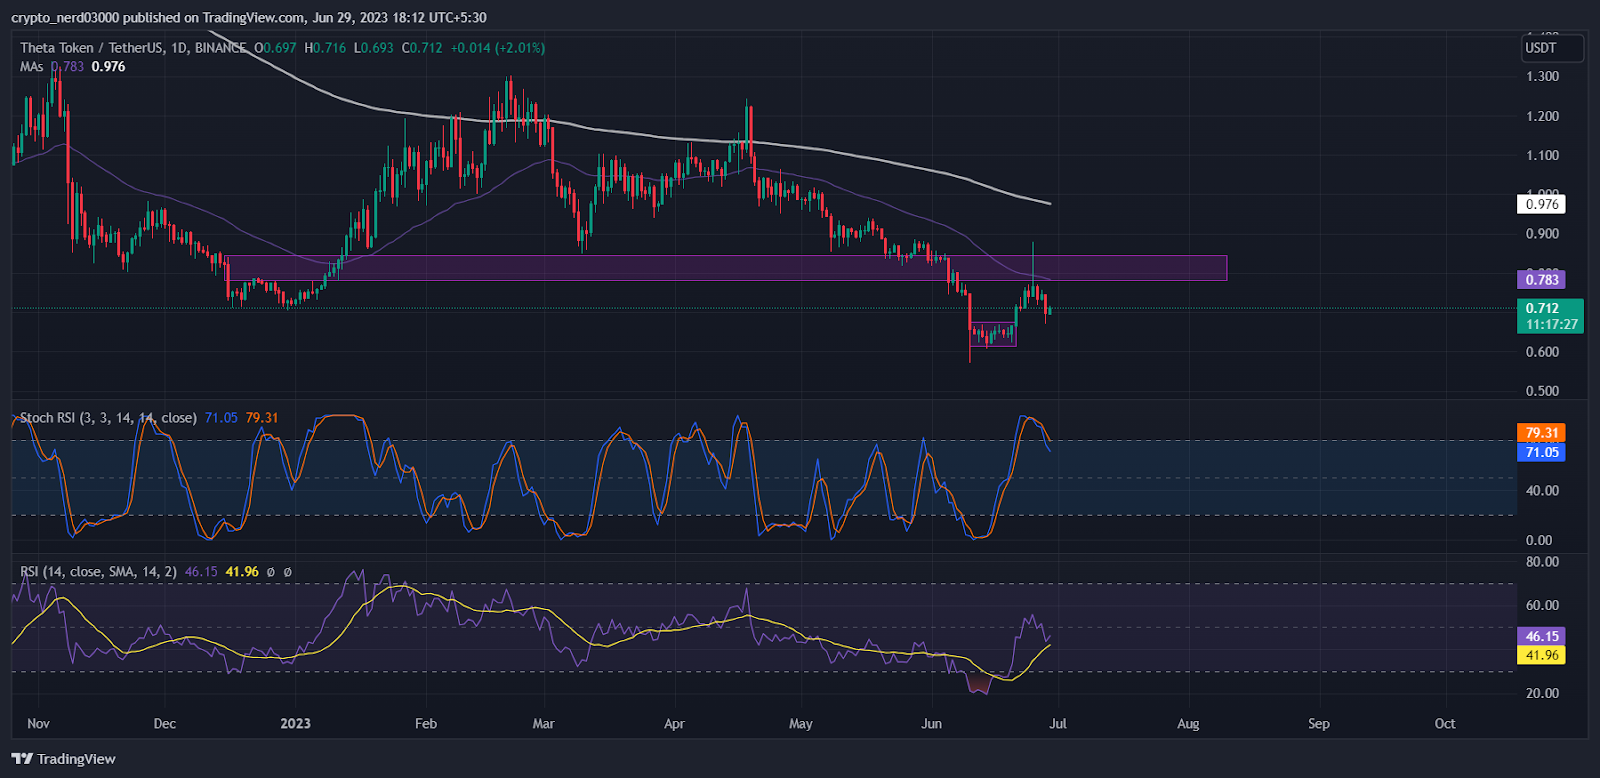The image size is (1600, 778).
Task: Select the high value H0.716
Action: point(325,48)
